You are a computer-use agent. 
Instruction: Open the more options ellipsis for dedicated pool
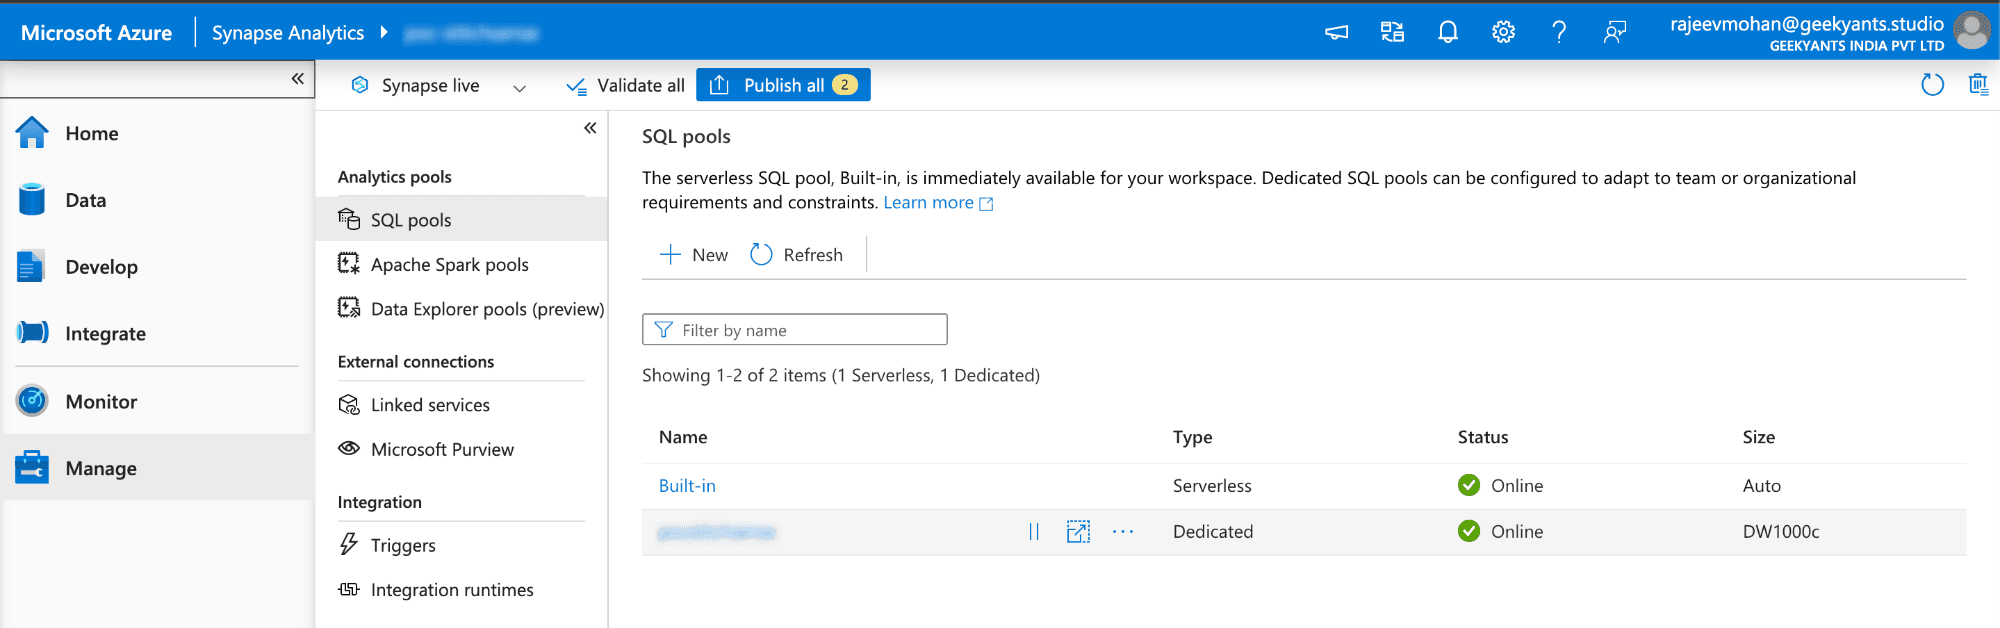point(1123,532)
